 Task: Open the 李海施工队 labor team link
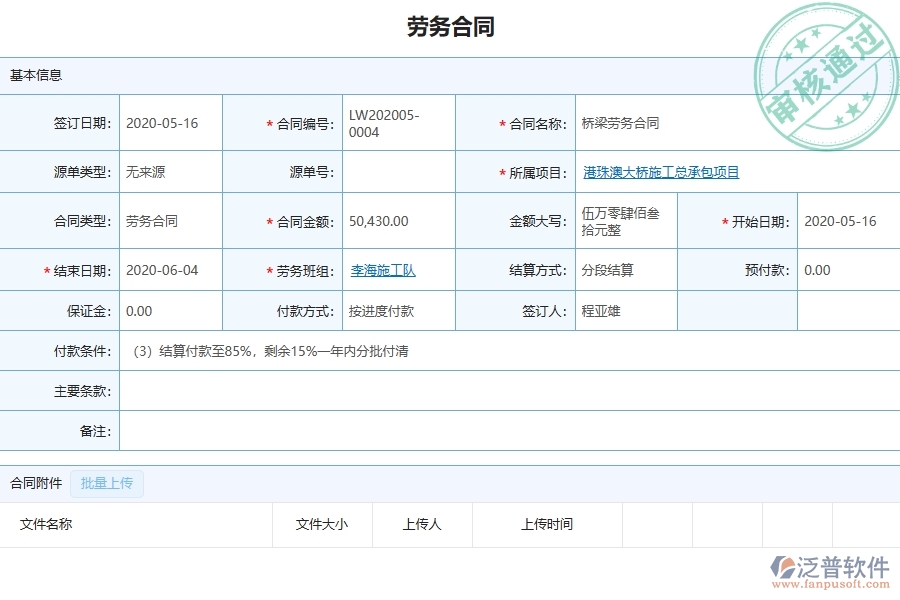click(x=382, y=270)
